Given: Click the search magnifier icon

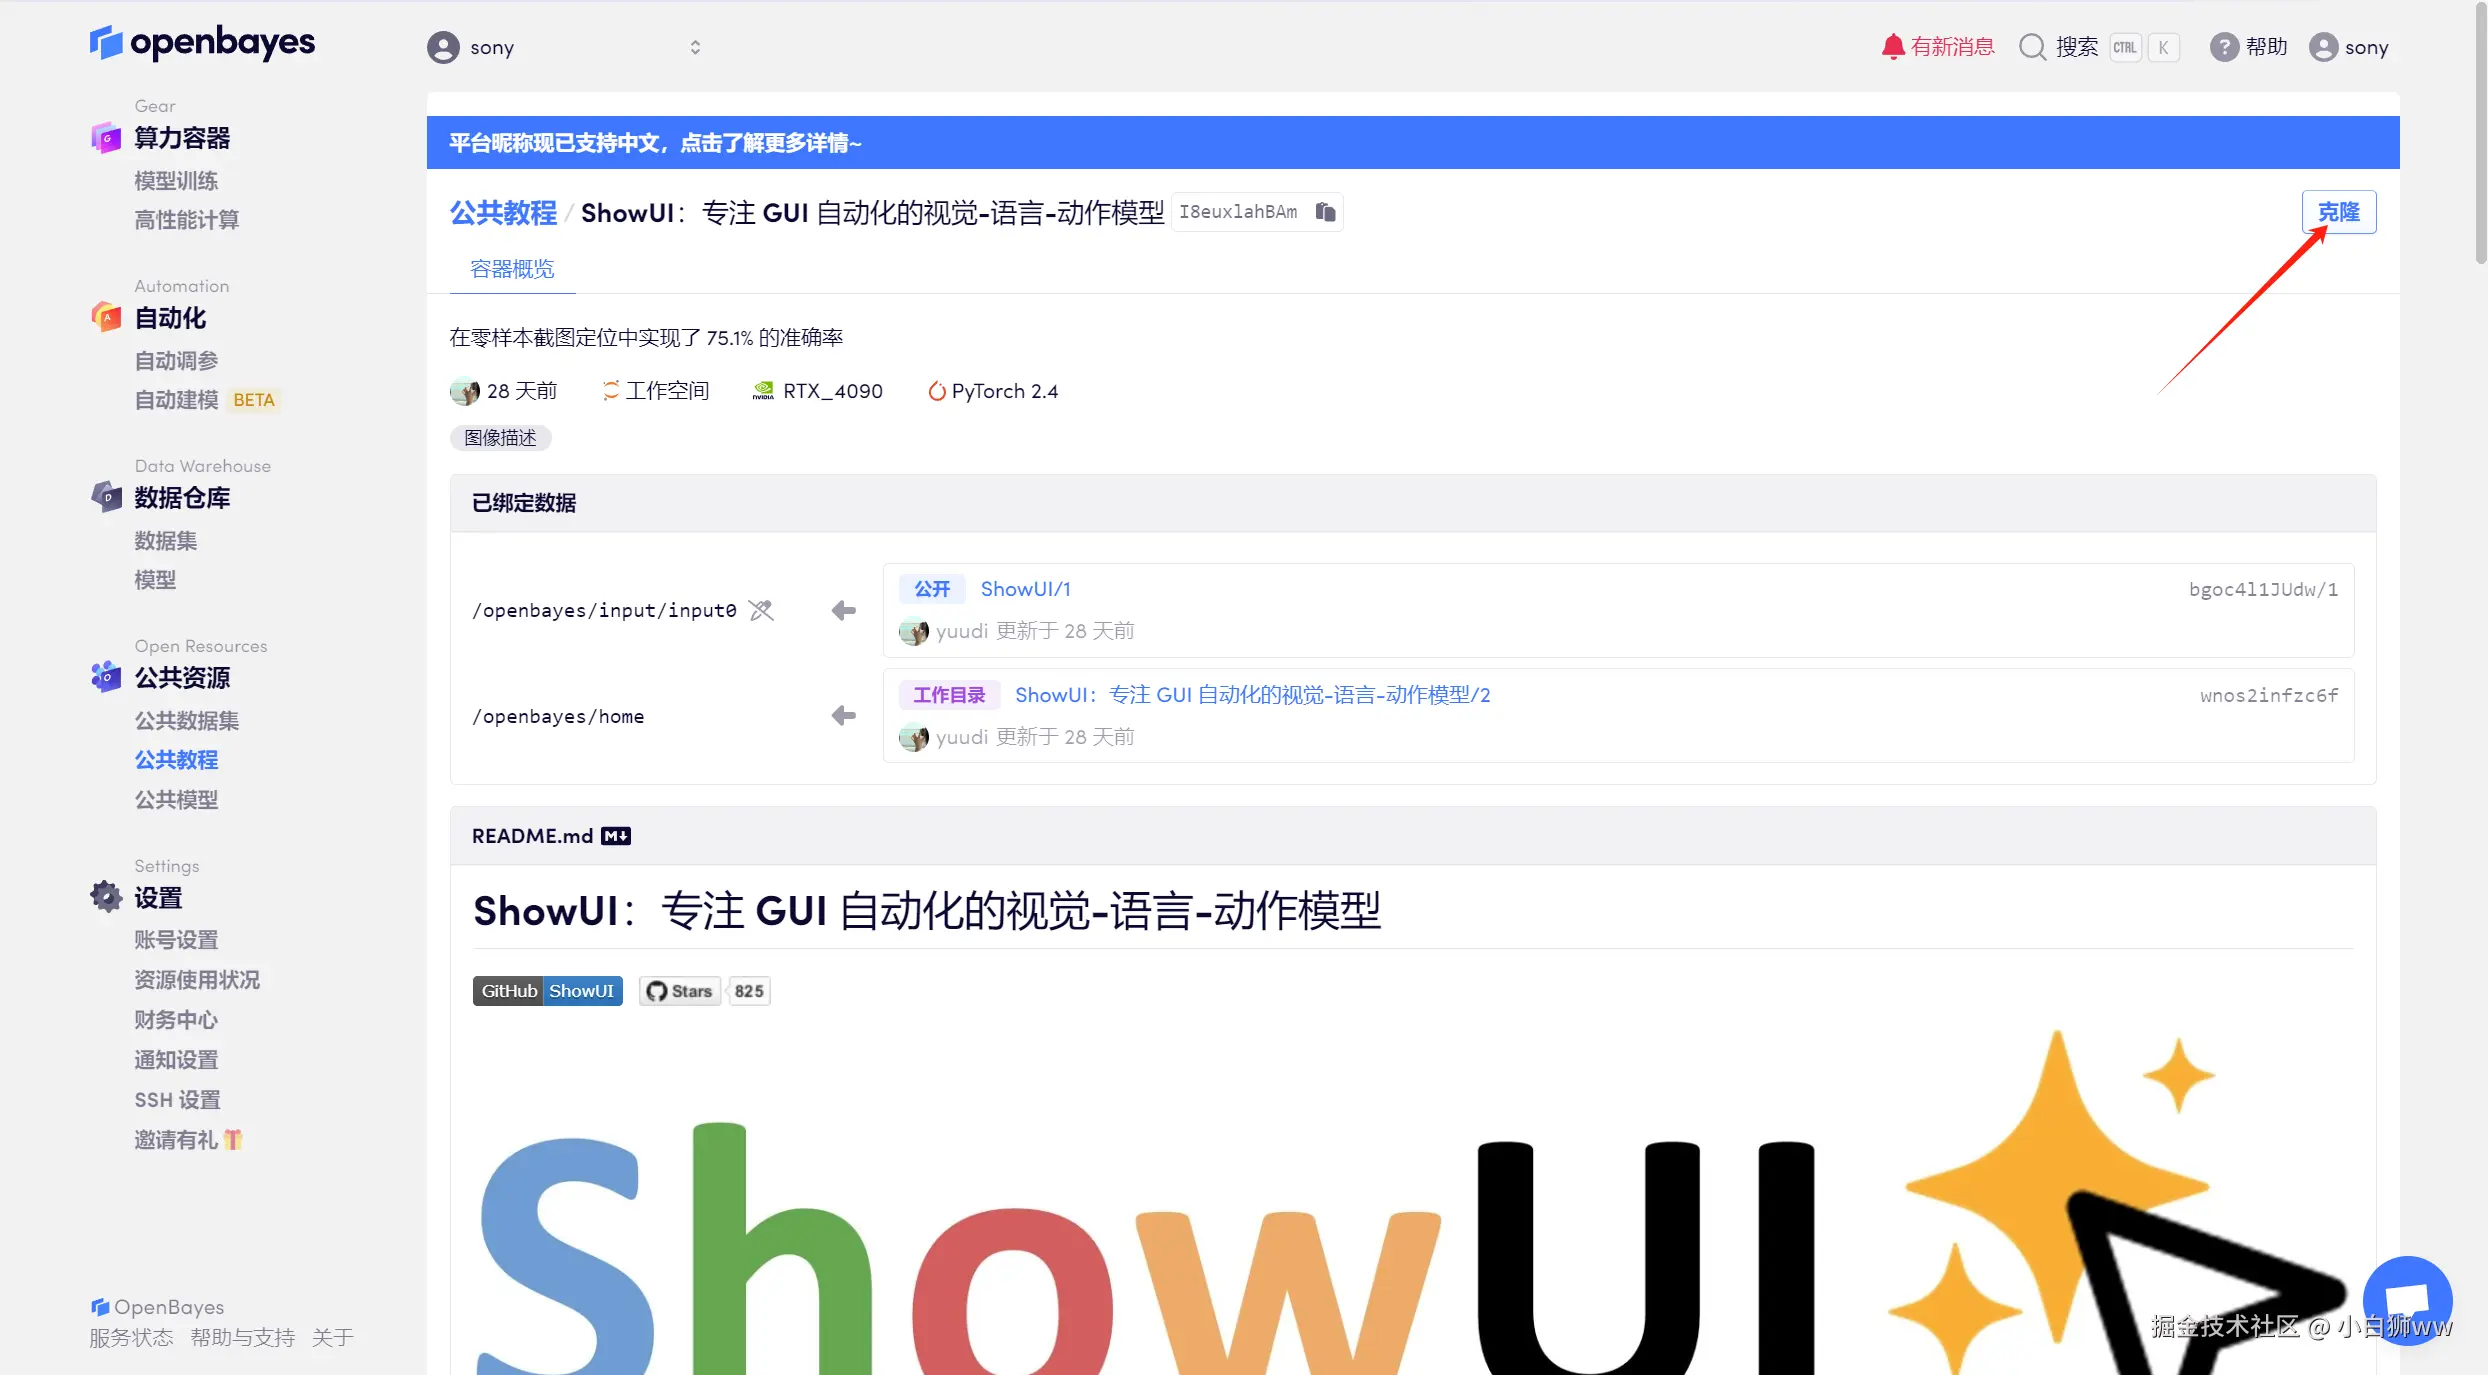Looking at the screenshot, I should 2032,47.
